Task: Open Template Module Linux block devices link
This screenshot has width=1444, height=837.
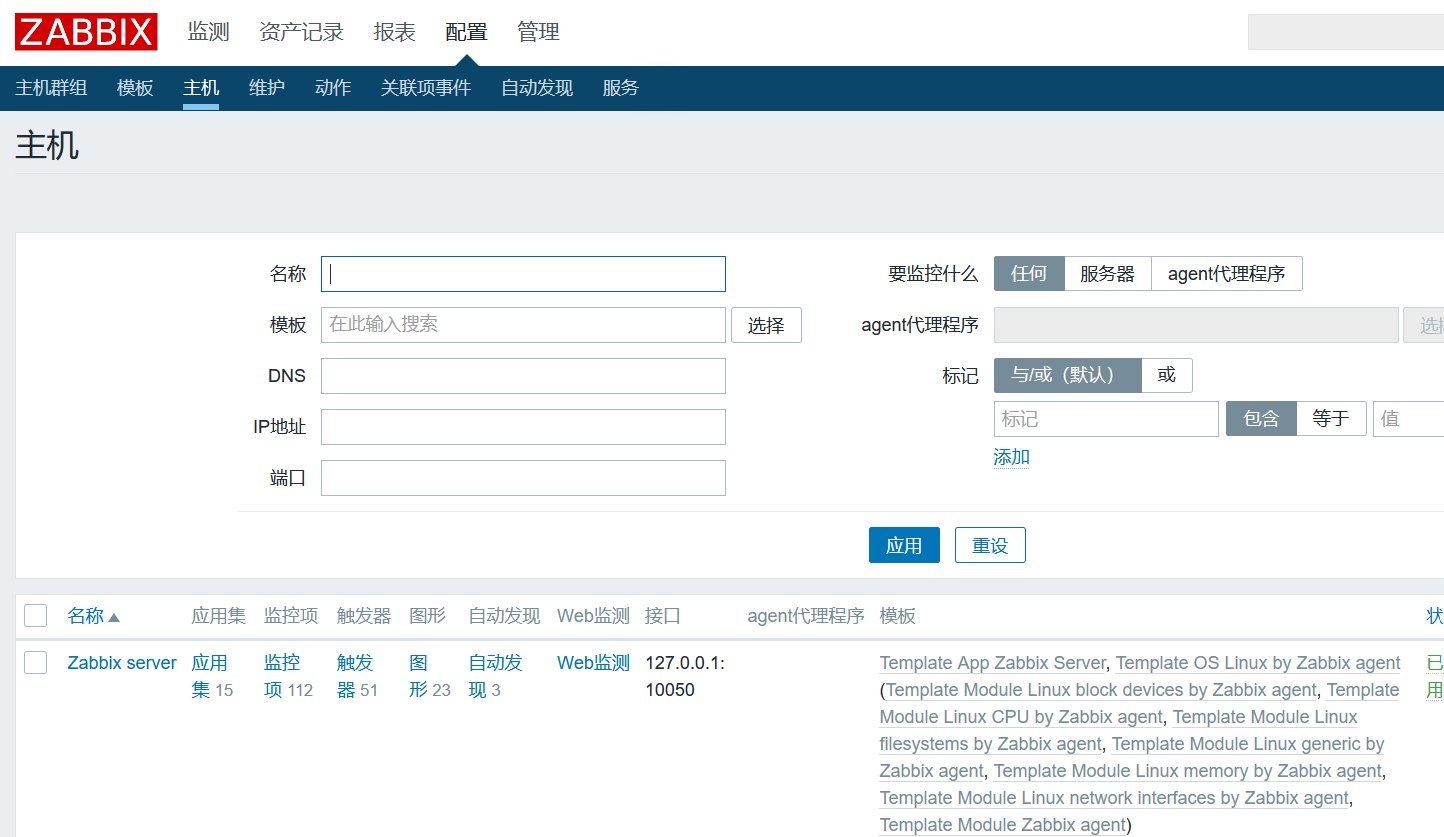Action: click(1101, 690)
